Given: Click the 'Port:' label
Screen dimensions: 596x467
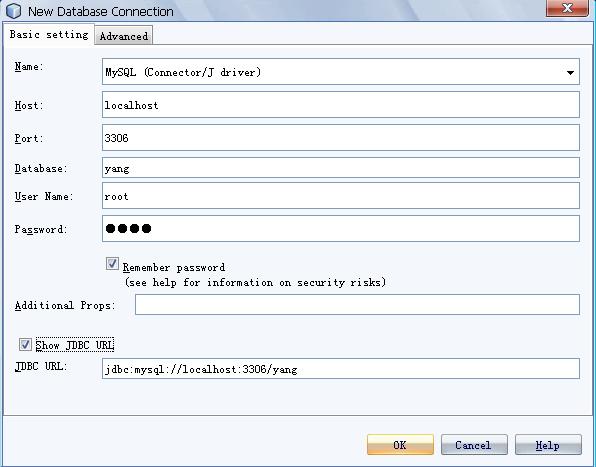Looking at the screenshot, I should [29, 138].
